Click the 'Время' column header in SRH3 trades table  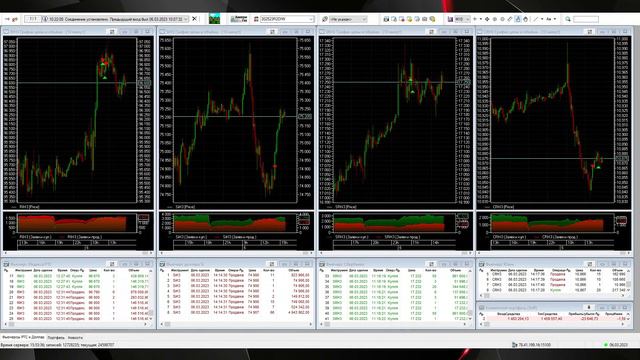pyautogui.click(x=378, y=270)
